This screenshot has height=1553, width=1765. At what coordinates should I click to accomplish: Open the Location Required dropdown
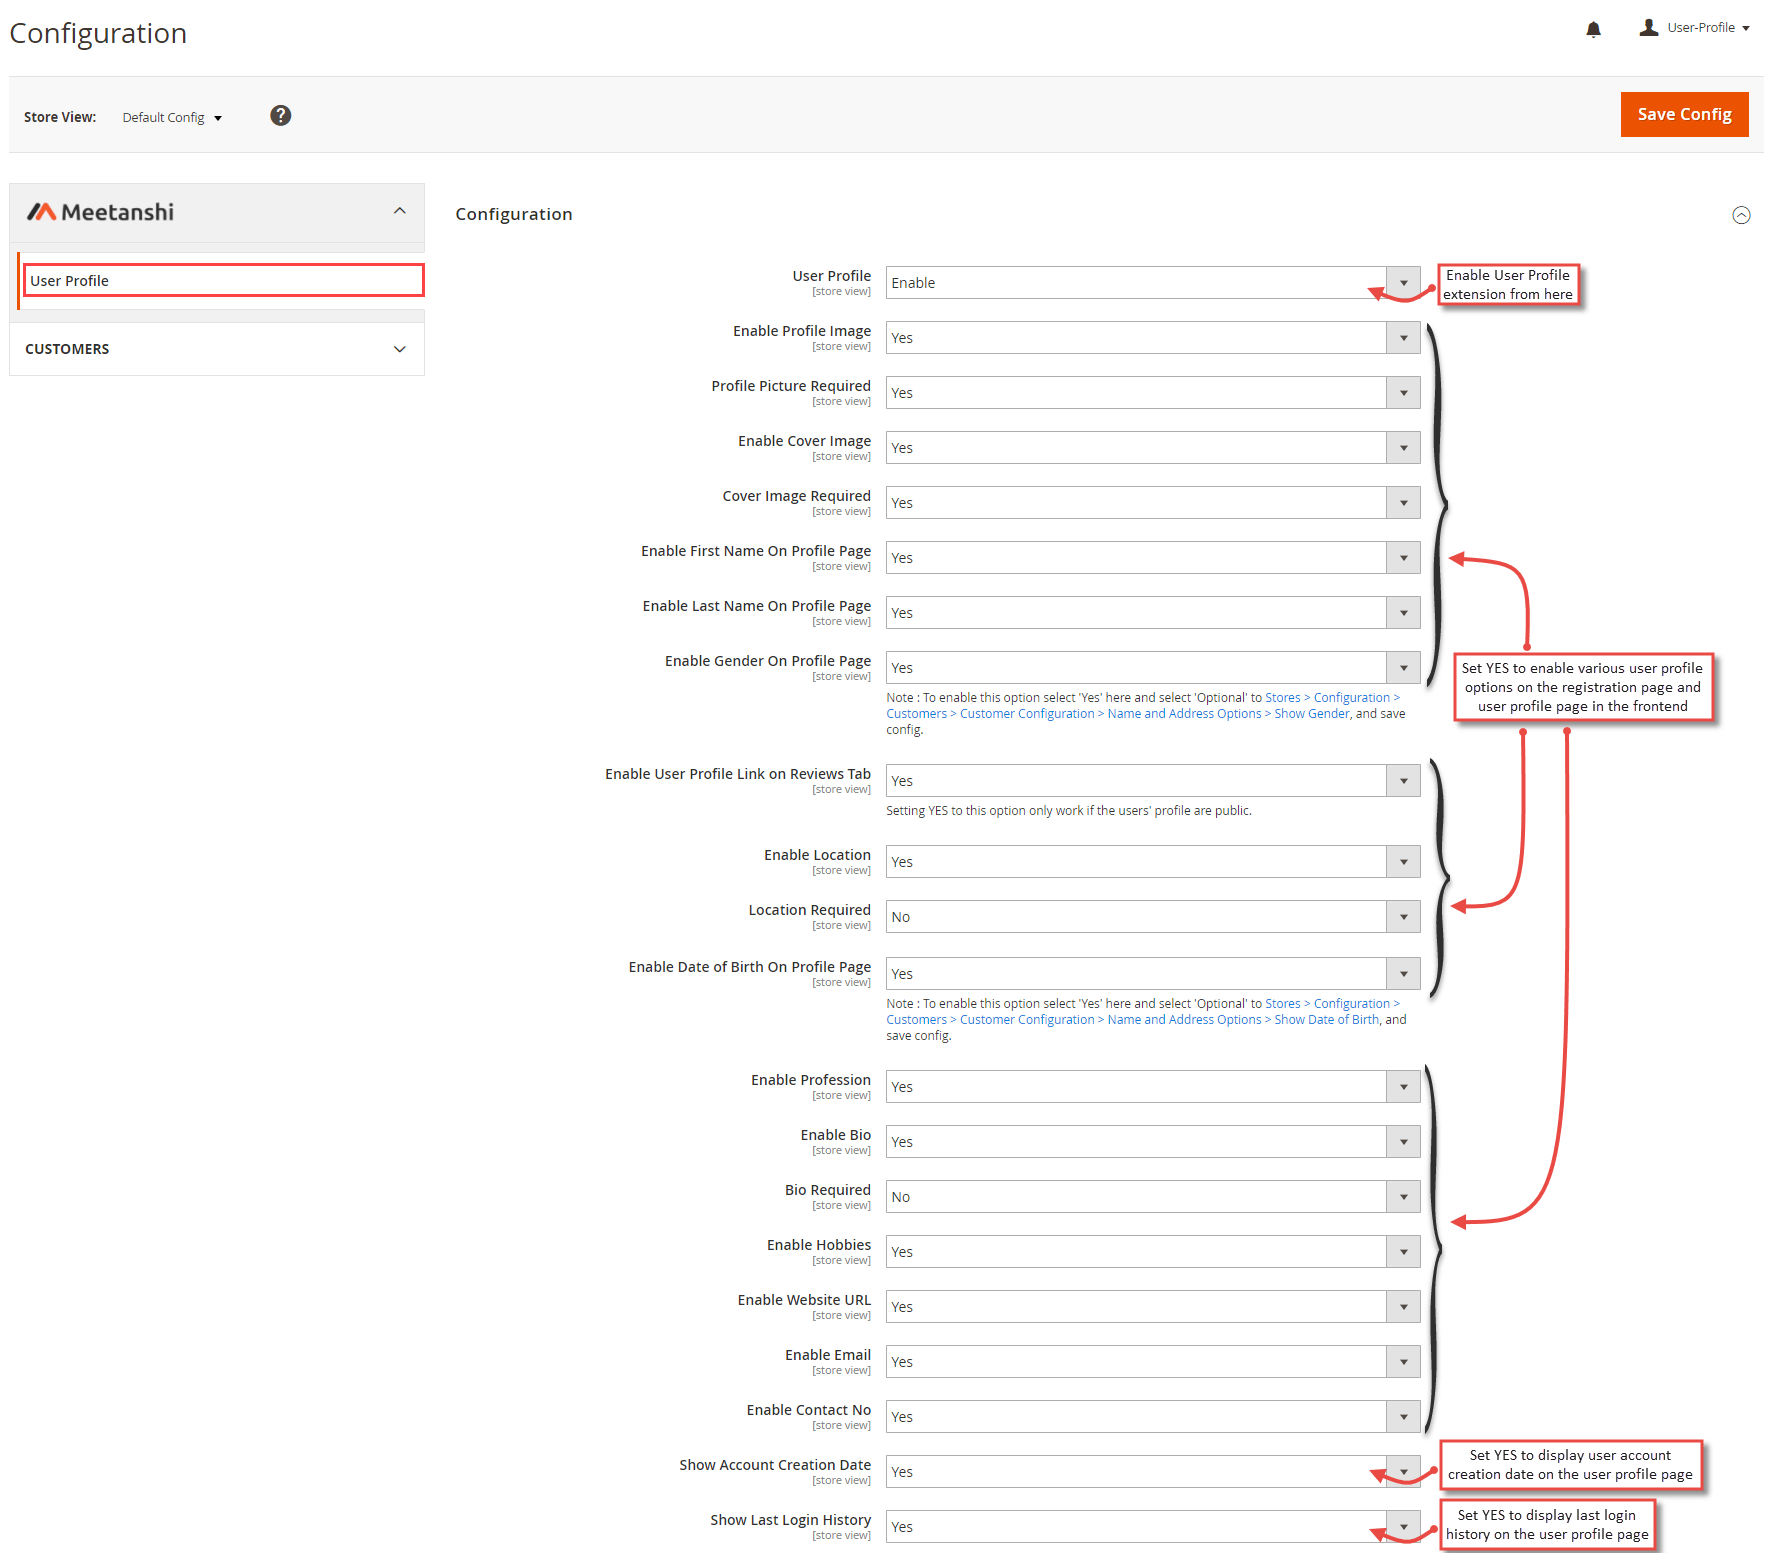point(1403,916)
